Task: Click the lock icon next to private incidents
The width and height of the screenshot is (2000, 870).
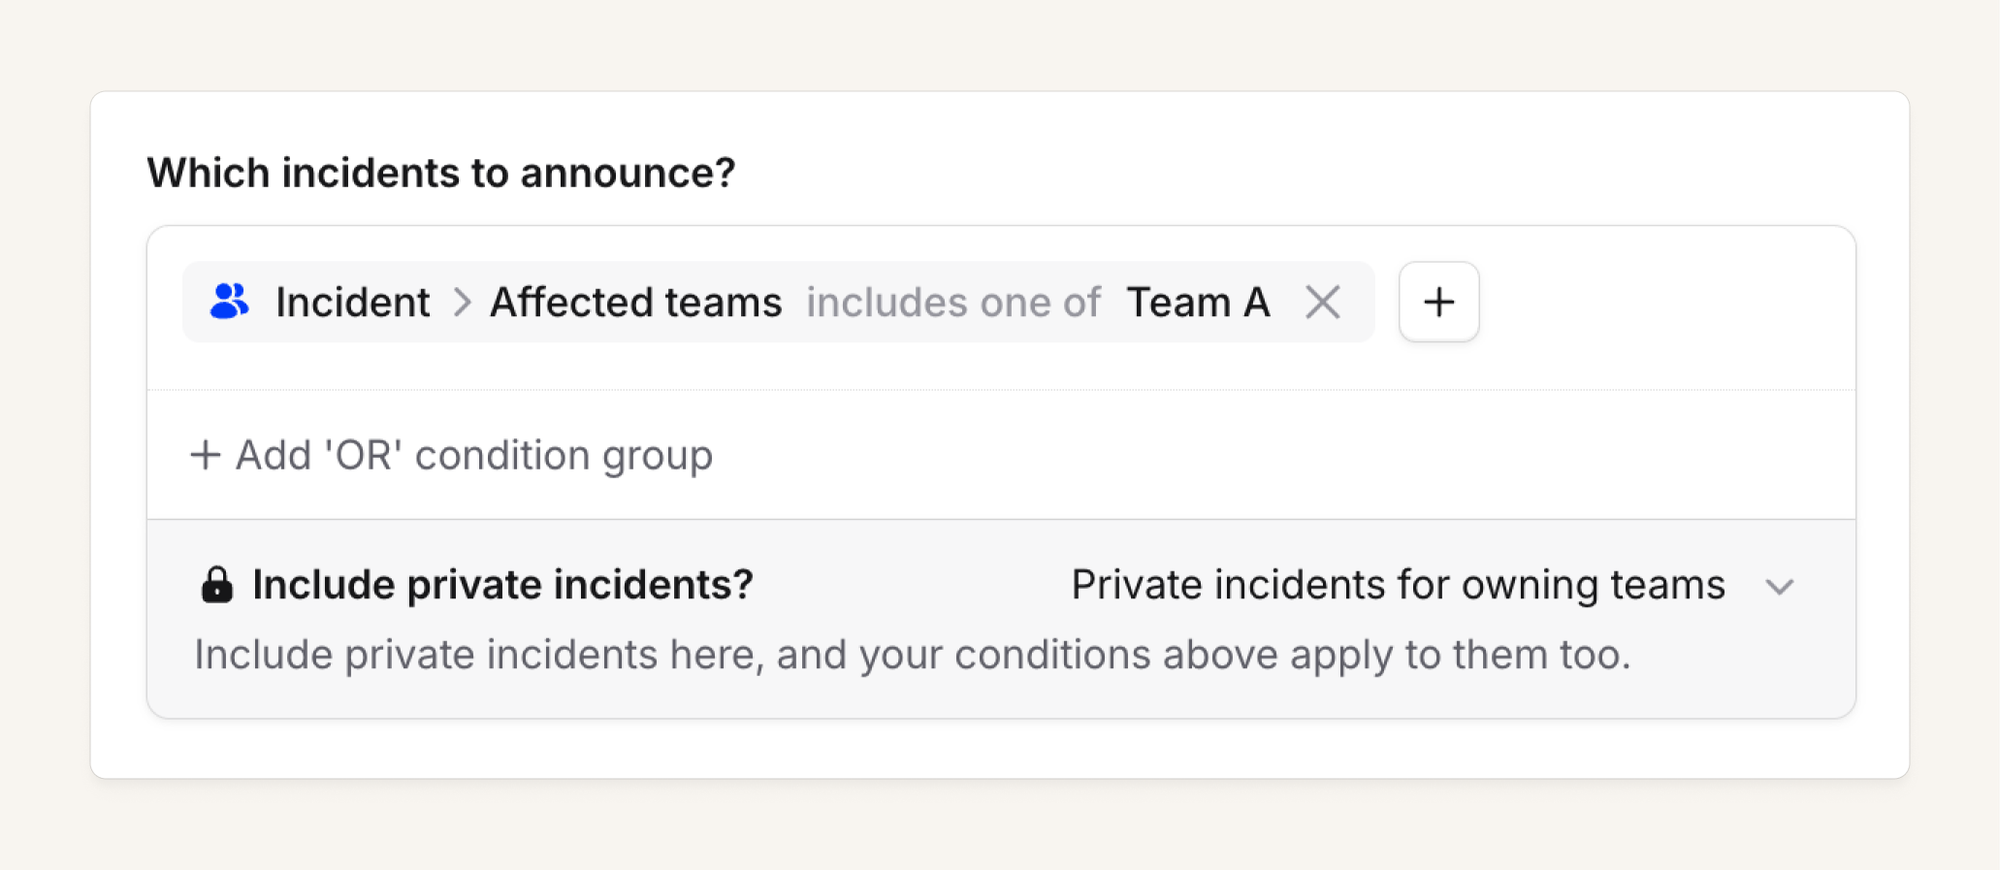Action: pyautogui.click(x=216, y=585)
